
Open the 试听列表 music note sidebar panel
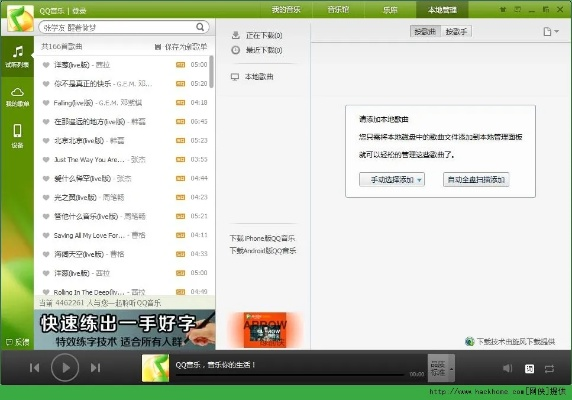point(17,56)
